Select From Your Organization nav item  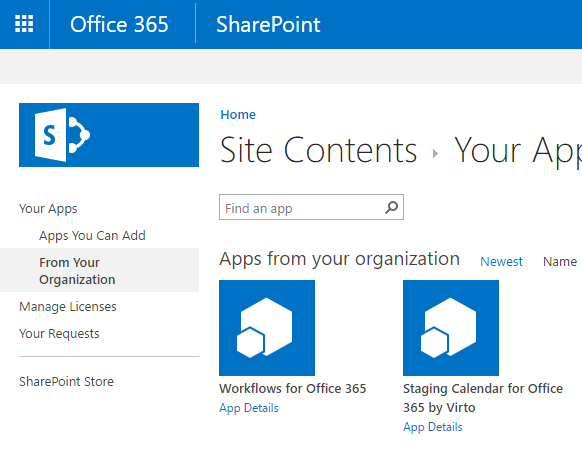[99, 270]
